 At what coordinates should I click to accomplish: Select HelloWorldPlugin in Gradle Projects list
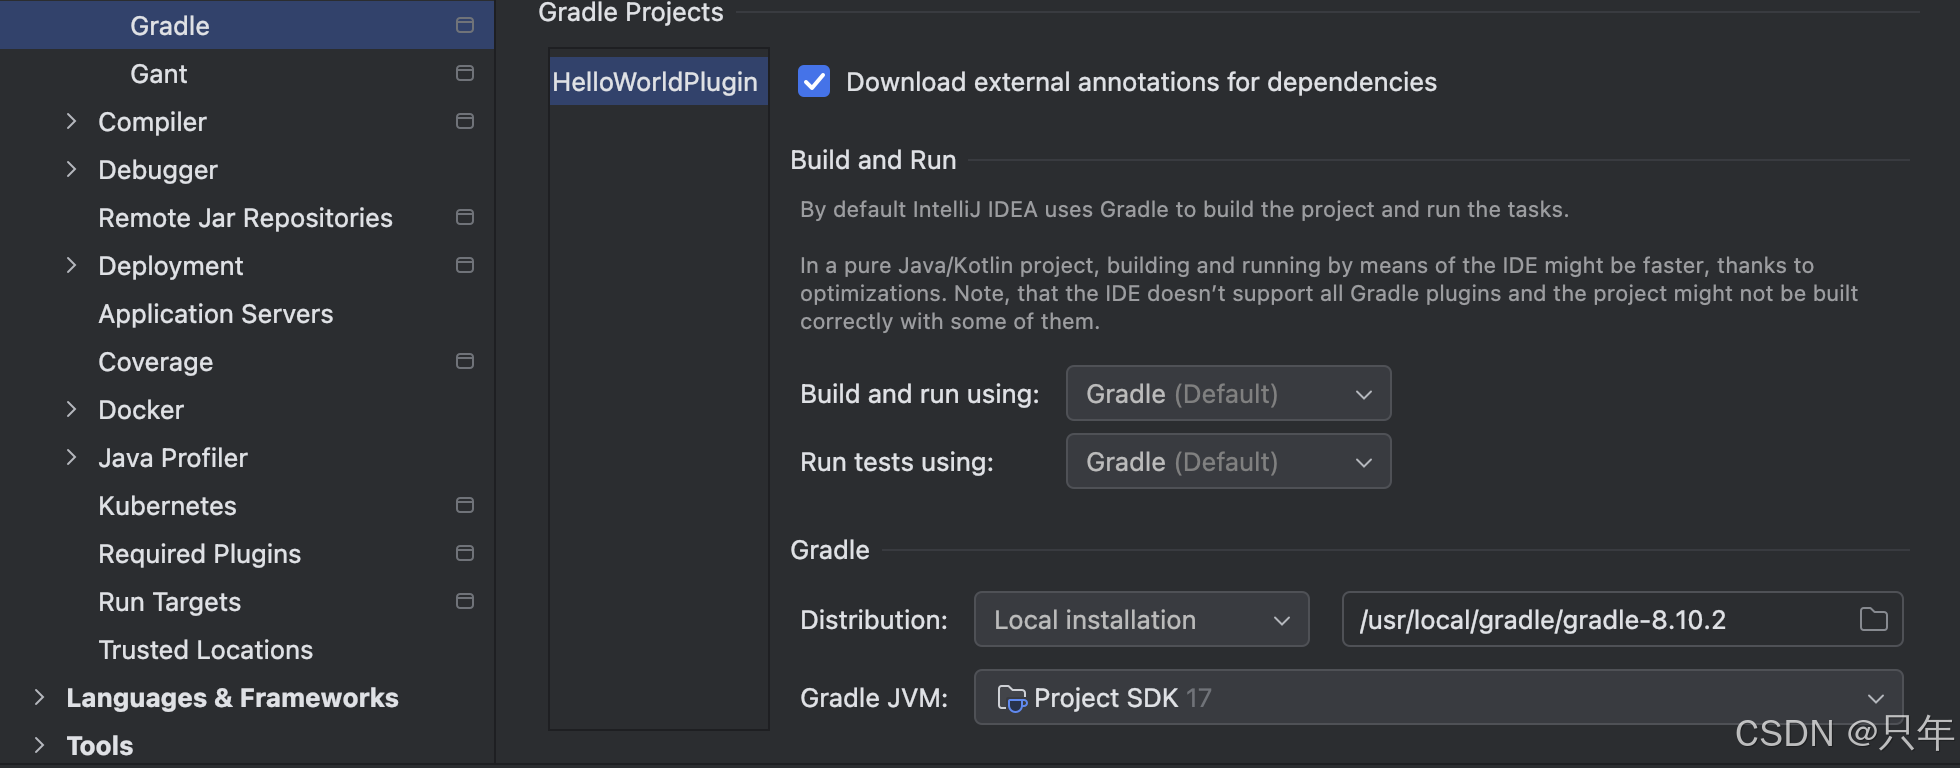(658, 81)
